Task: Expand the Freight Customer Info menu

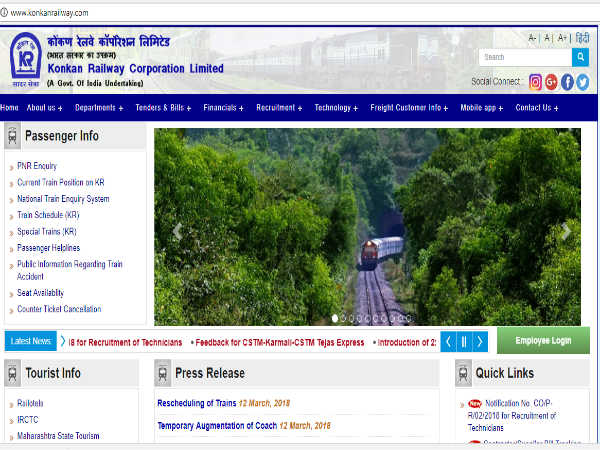Action: click(409, 108)
